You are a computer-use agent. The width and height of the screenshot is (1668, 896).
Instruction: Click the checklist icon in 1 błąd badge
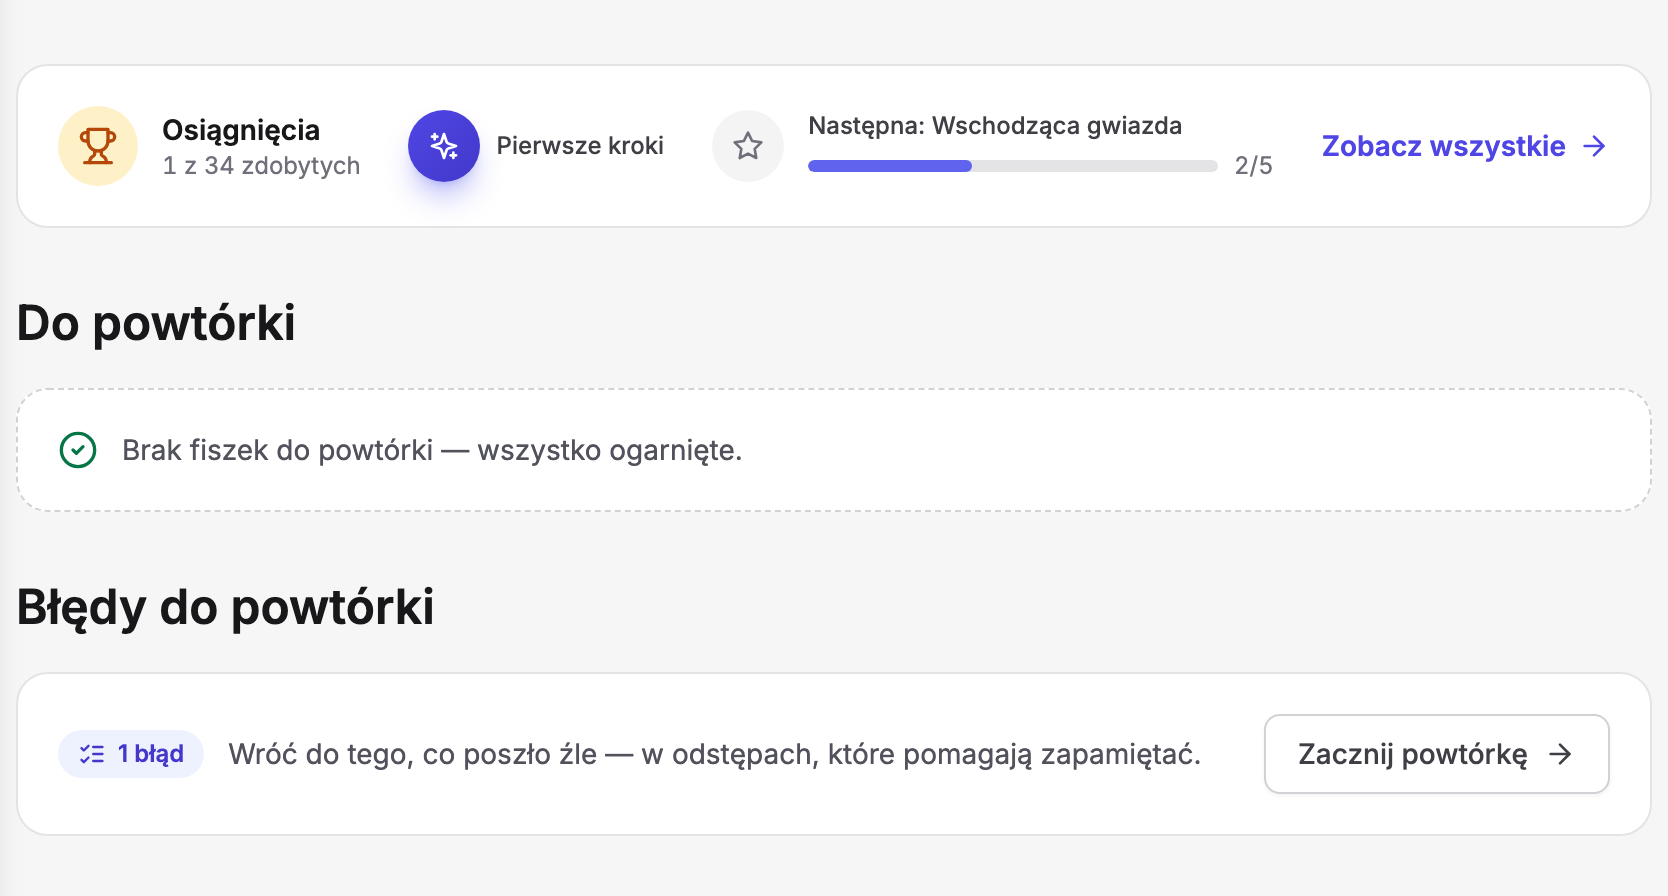coord(92,754)
